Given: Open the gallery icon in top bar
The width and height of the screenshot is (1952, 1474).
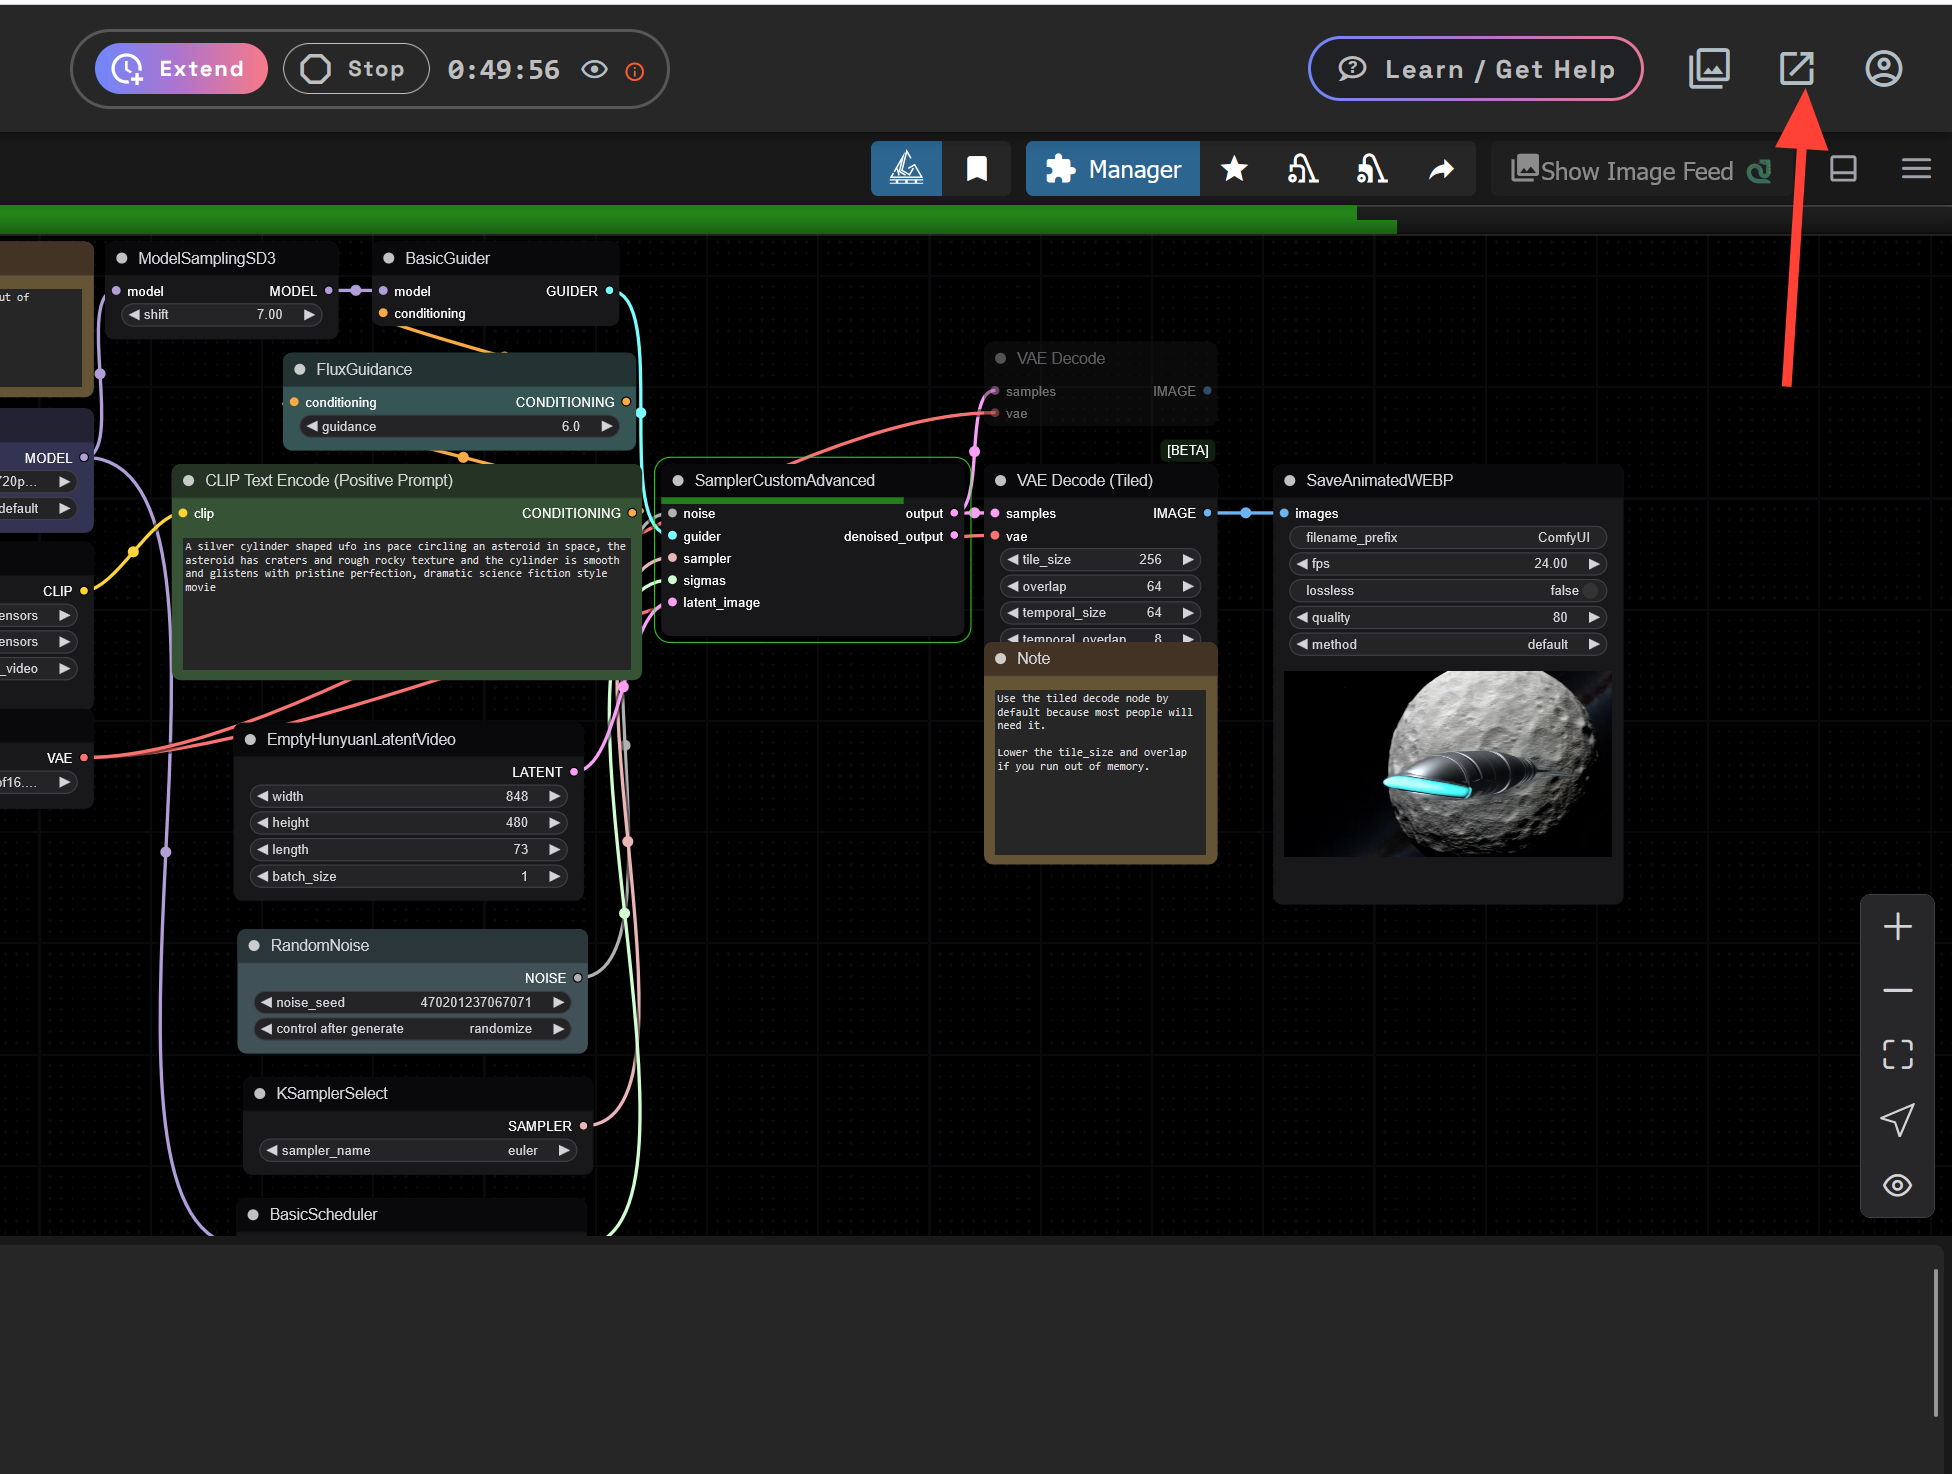Looking at the screenshot, I should point(1709,68).
